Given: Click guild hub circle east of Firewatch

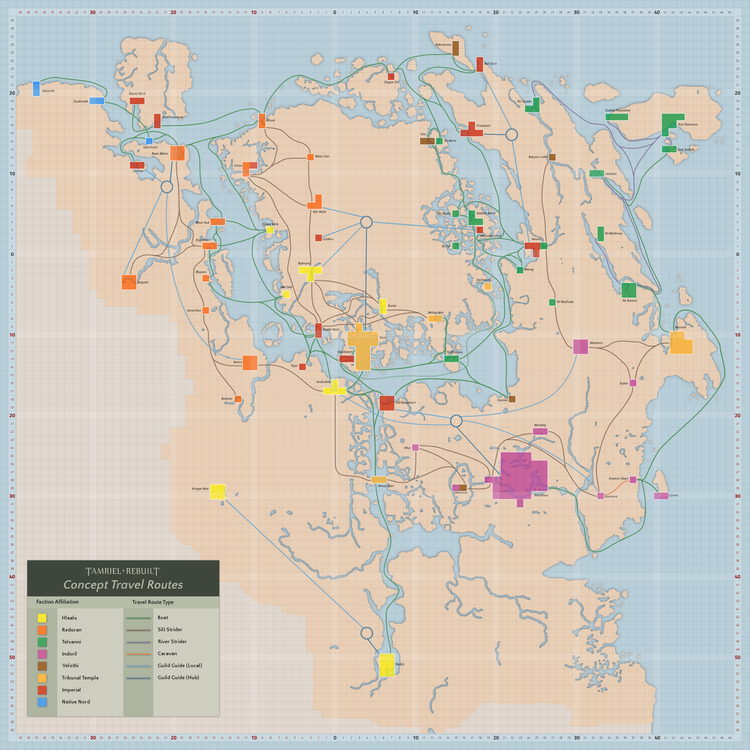Looking at the screenshot, I should (512, 134).
